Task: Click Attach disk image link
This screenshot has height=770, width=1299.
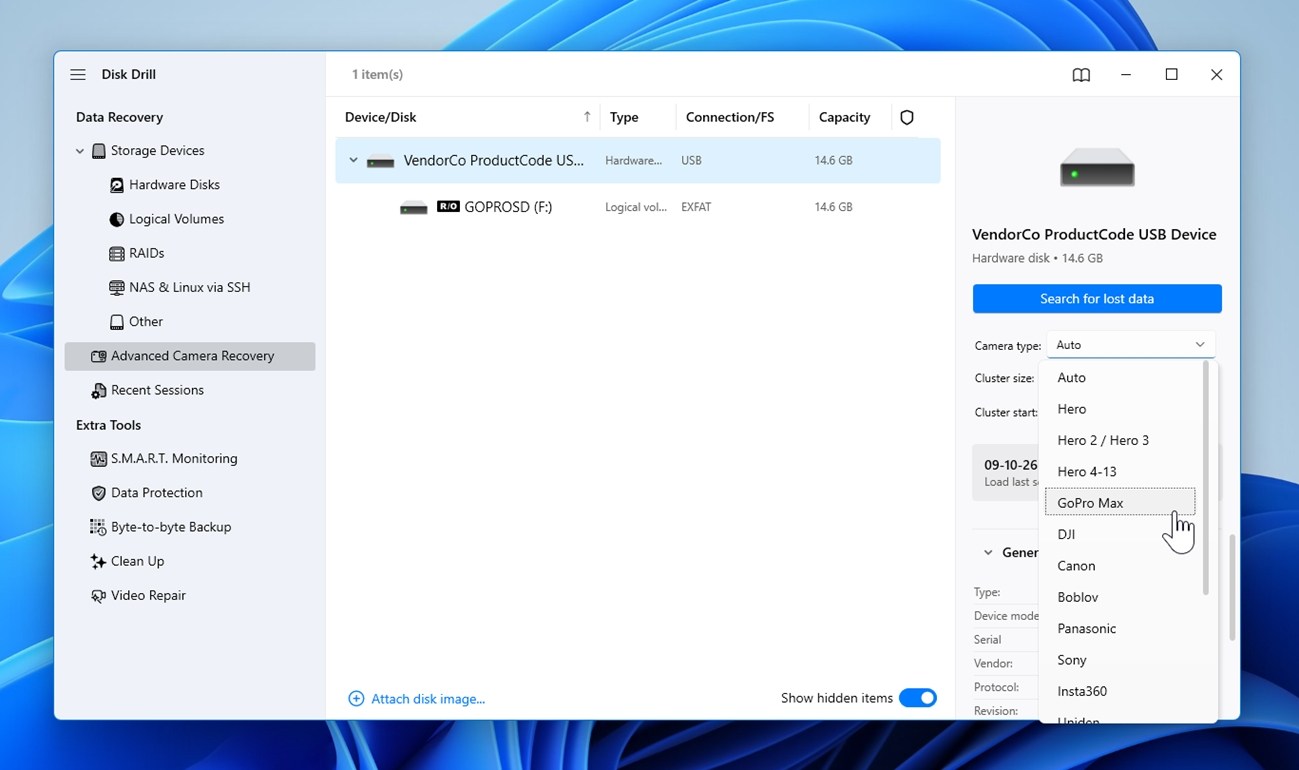Action: point(428,699)
